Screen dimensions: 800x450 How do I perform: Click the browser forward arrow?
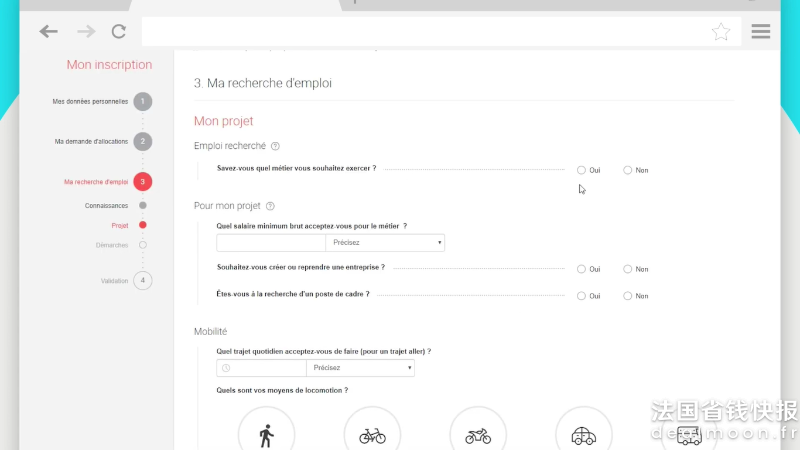(86, 32)
